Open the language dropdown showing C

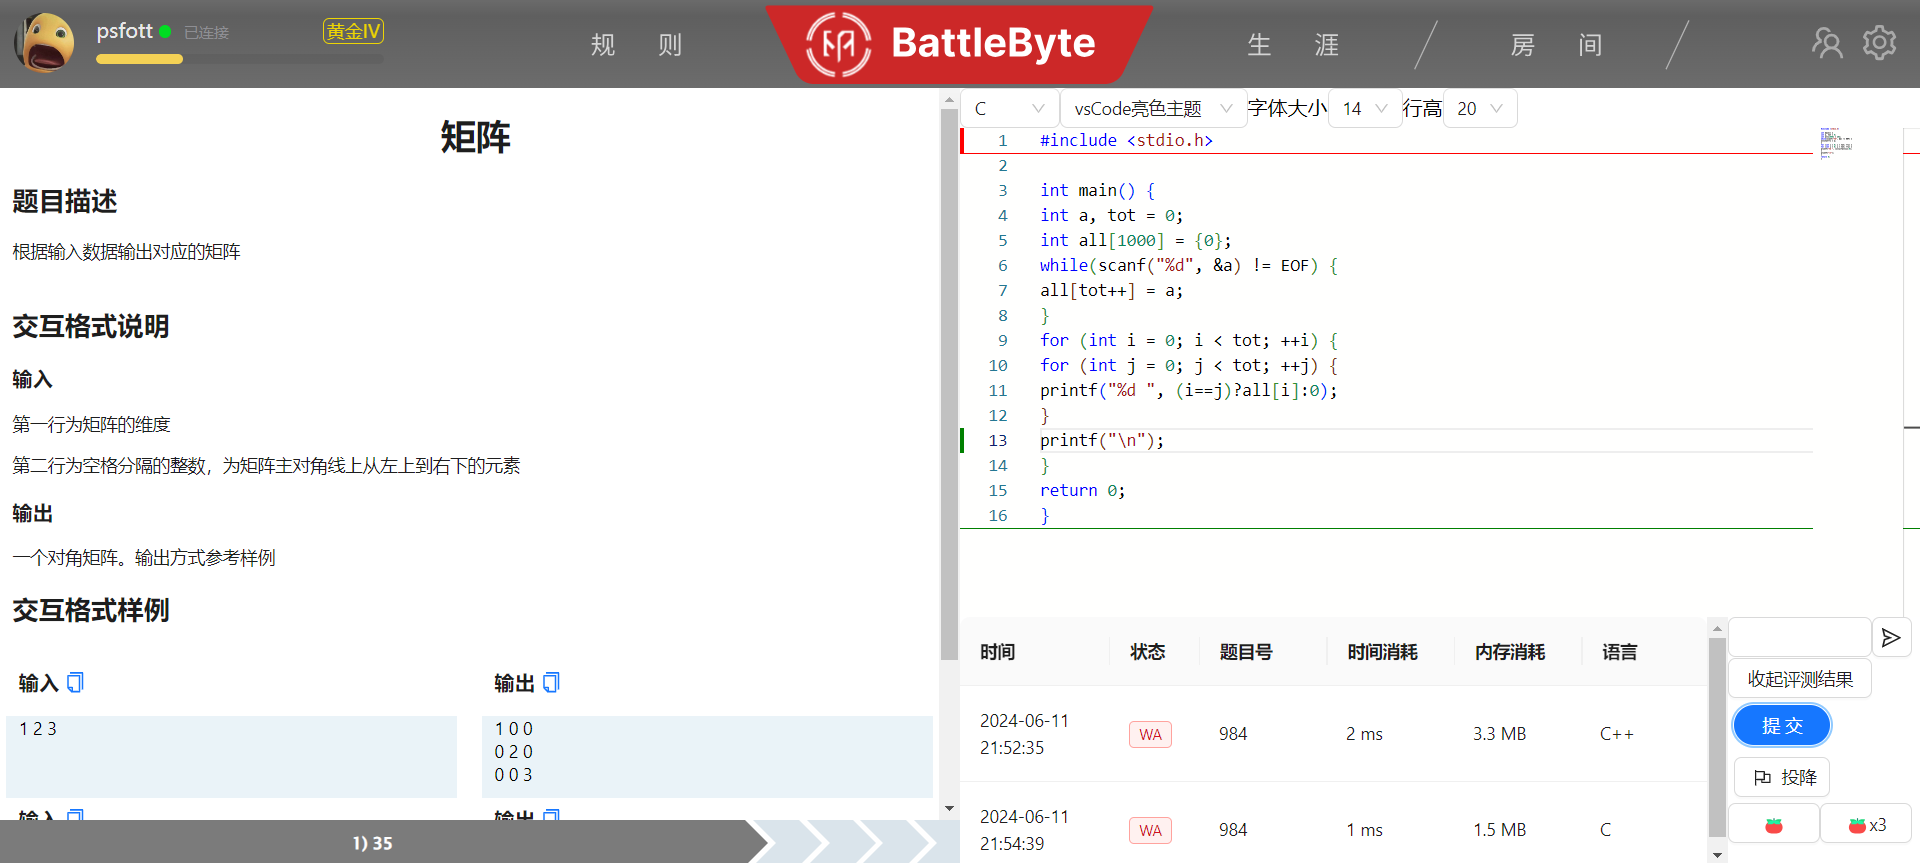(x=1009, y=109)
